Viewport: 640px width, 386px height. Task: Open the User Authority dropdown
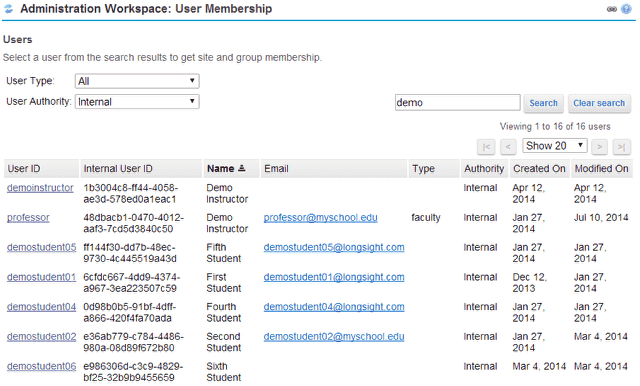click(137, 102)
